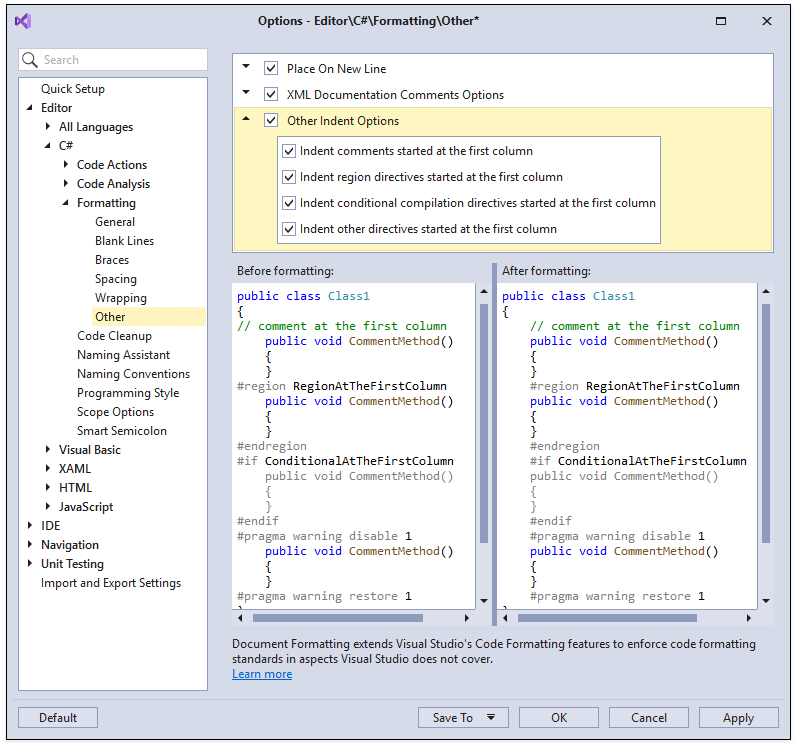Click the search magnifier icon
This screenshot has width=797, height=748.
point(30,60)
